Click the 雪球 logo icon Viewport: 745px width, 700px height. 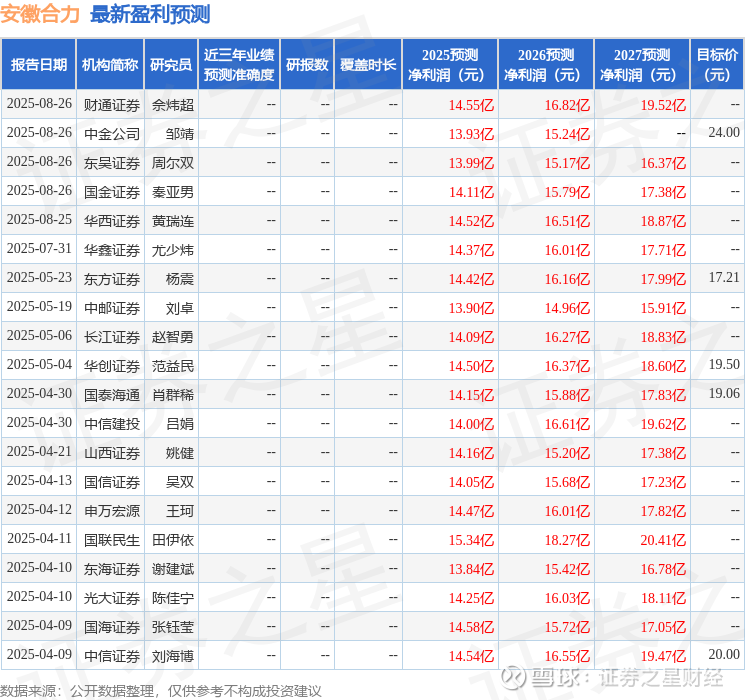(x=513, y=677)
